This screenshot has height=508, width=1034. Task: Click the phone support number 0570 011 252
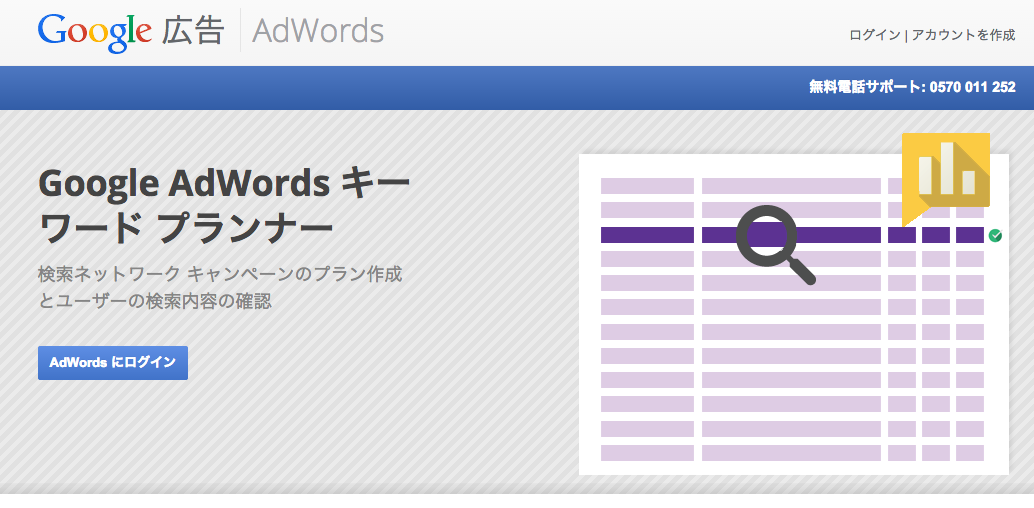click(x=973, y=87)
